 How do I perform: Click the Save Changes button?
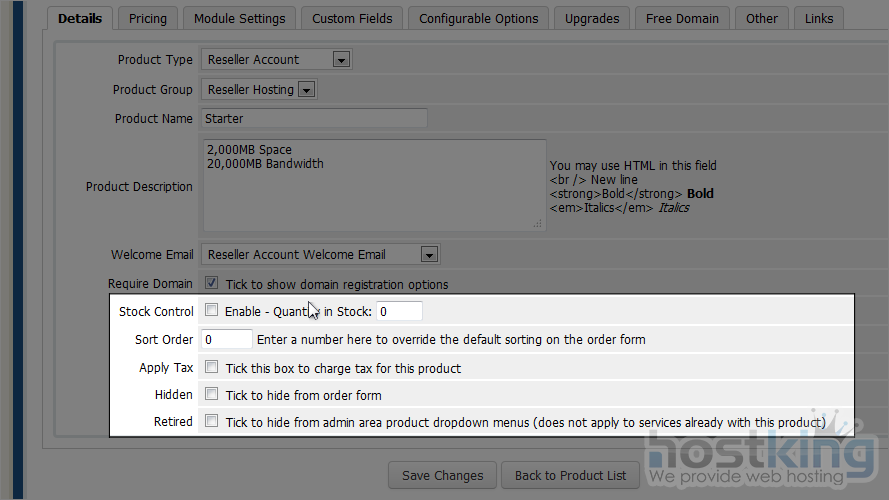pos(442,475)
